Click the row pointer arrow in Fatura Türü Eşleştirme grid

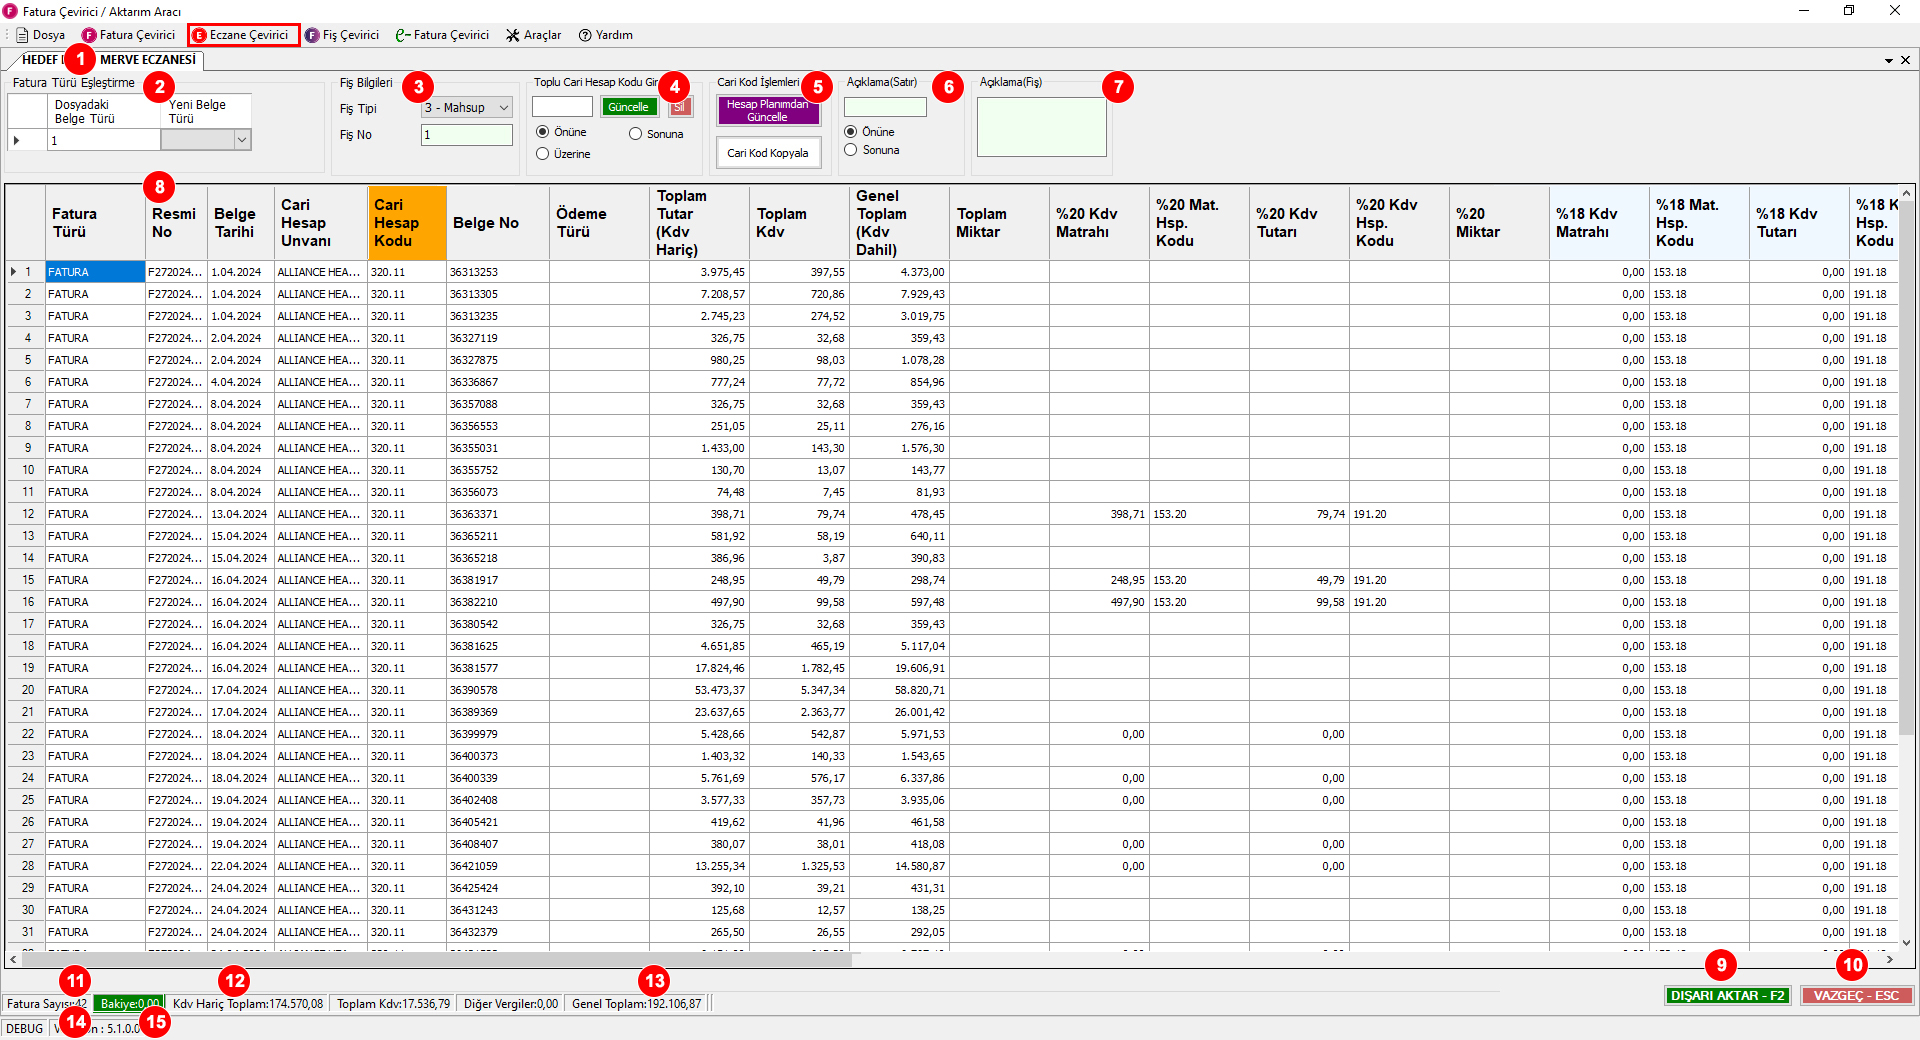coord(17,141)
